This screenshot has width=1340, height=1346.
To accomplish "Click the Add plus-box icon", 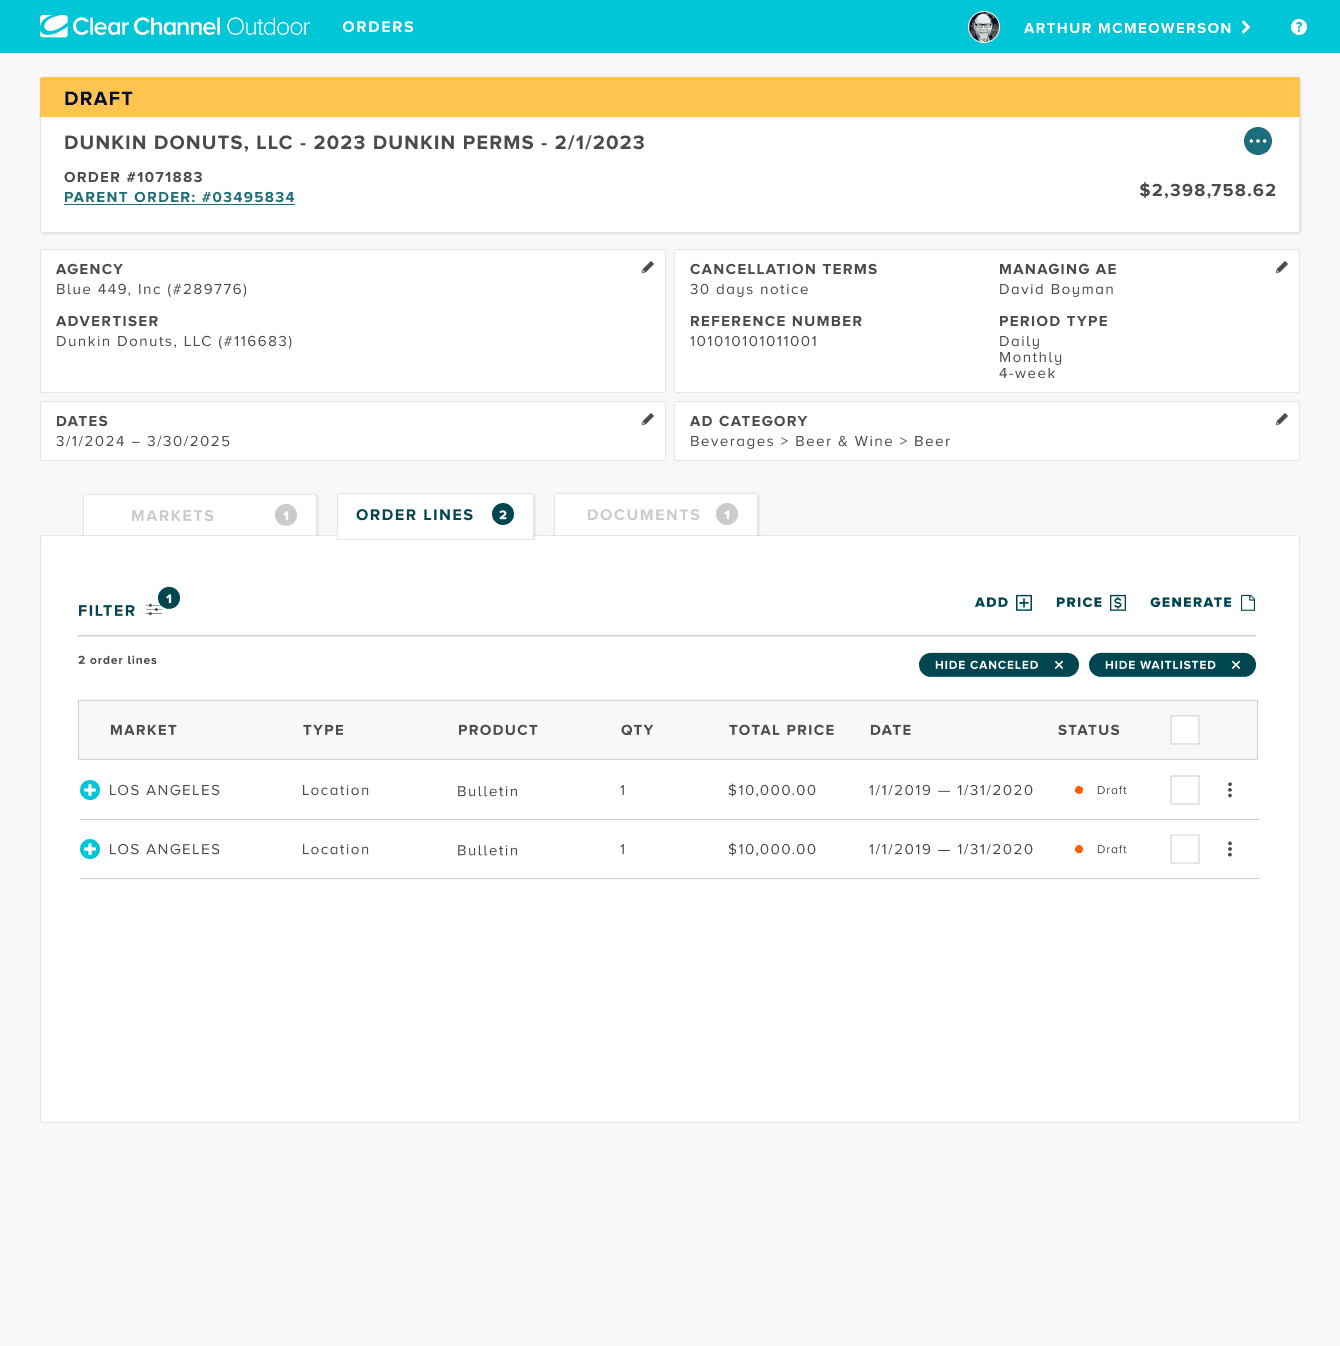I will 1024,603.
